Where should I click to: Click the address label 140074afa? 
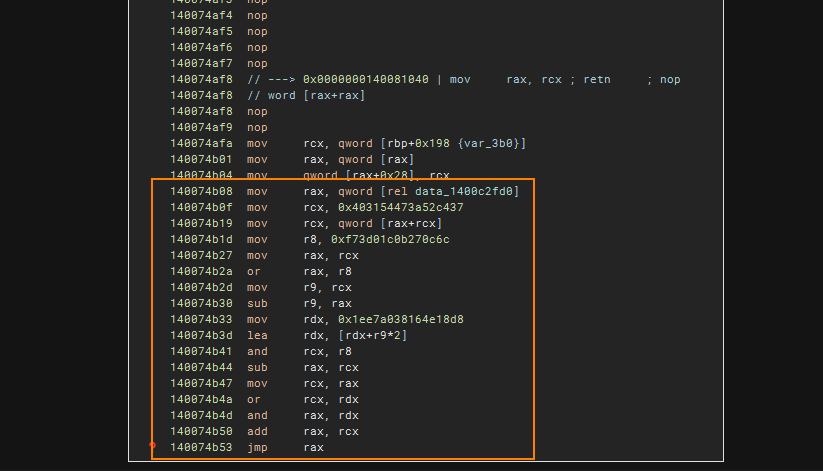[x=201, y=143]
